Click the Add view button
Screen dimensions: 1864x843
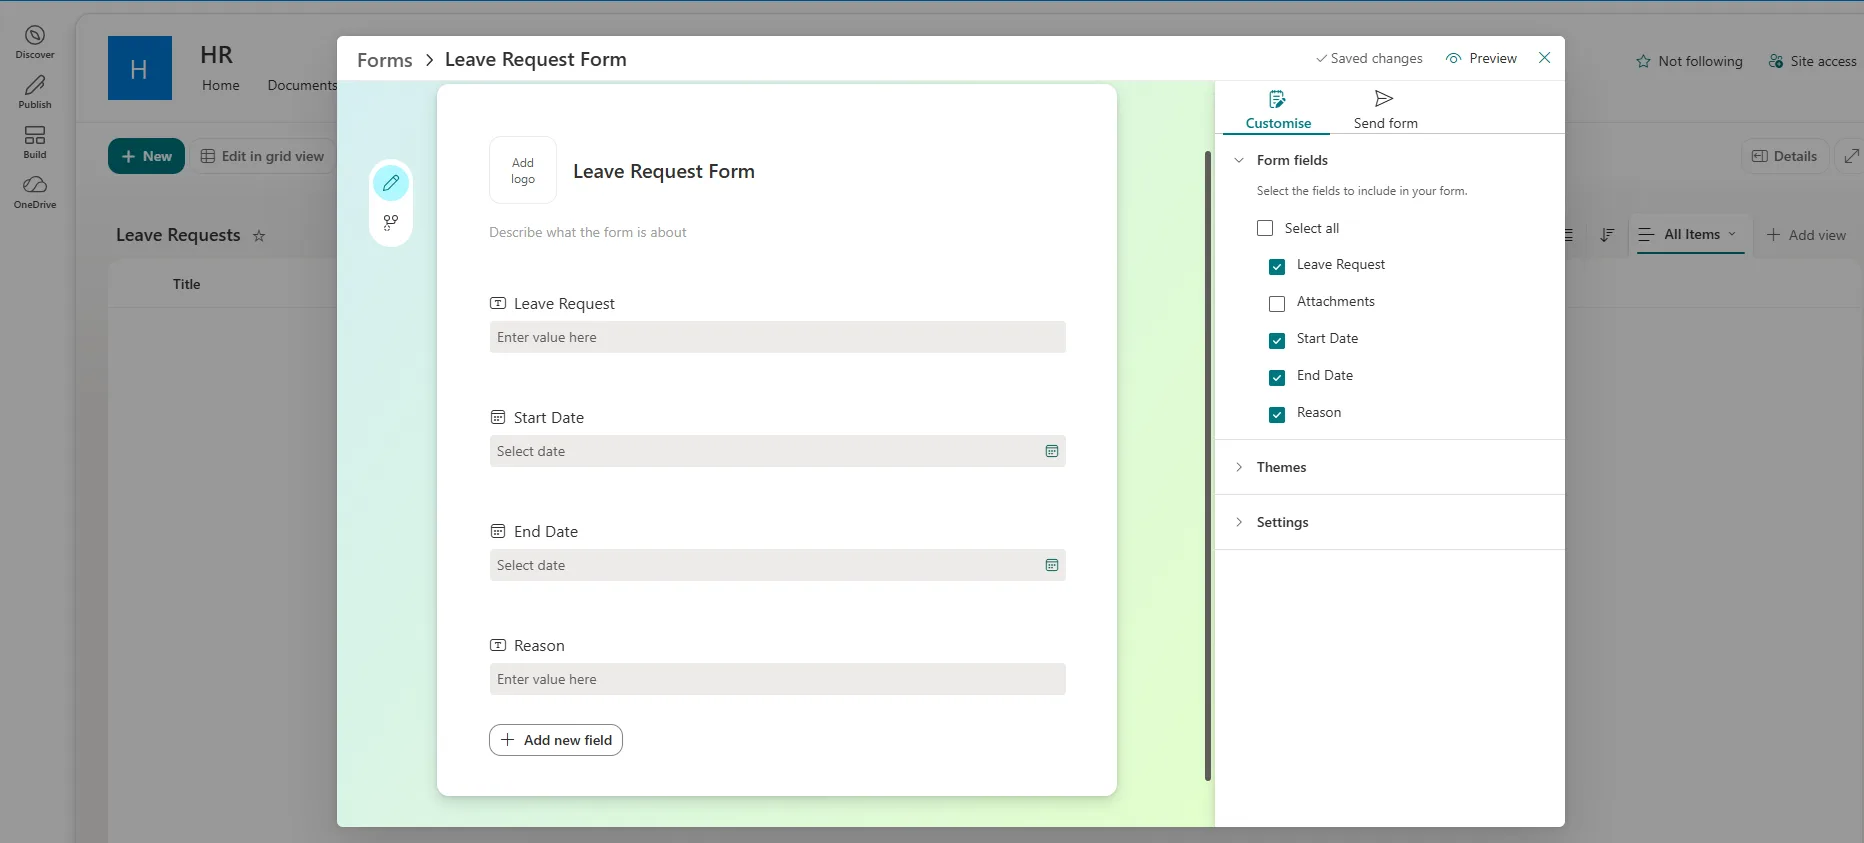tap(1806, 235)
